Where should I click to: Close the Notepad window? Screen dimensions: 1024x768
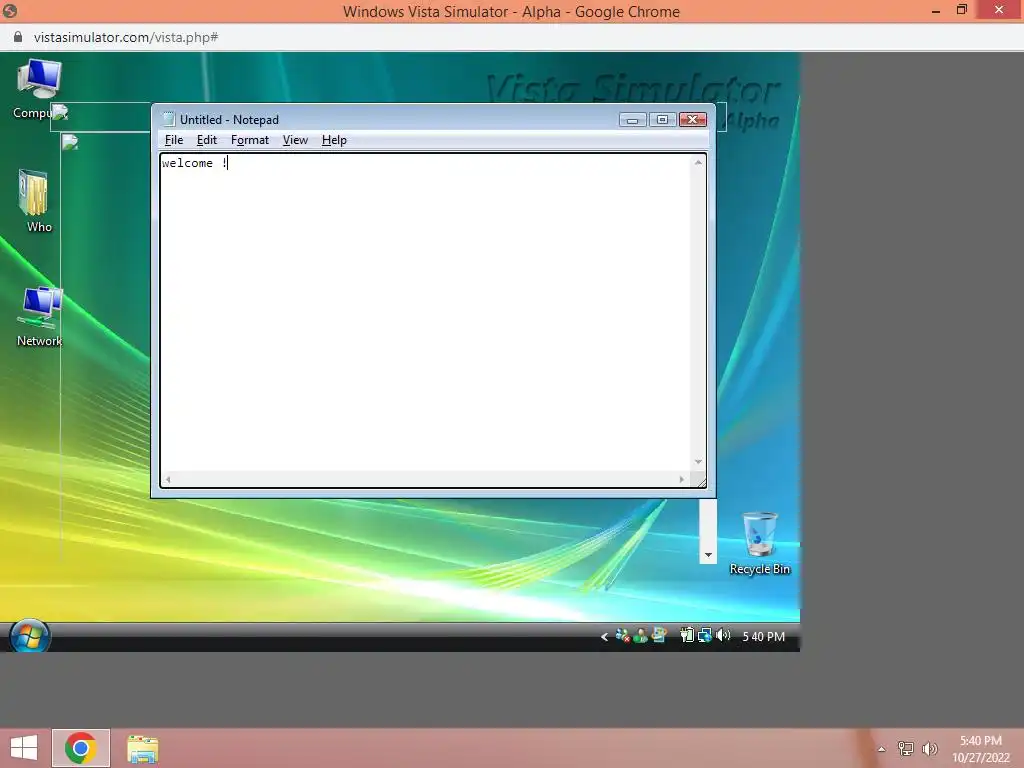pyautogui.click(x=693, y=120)
